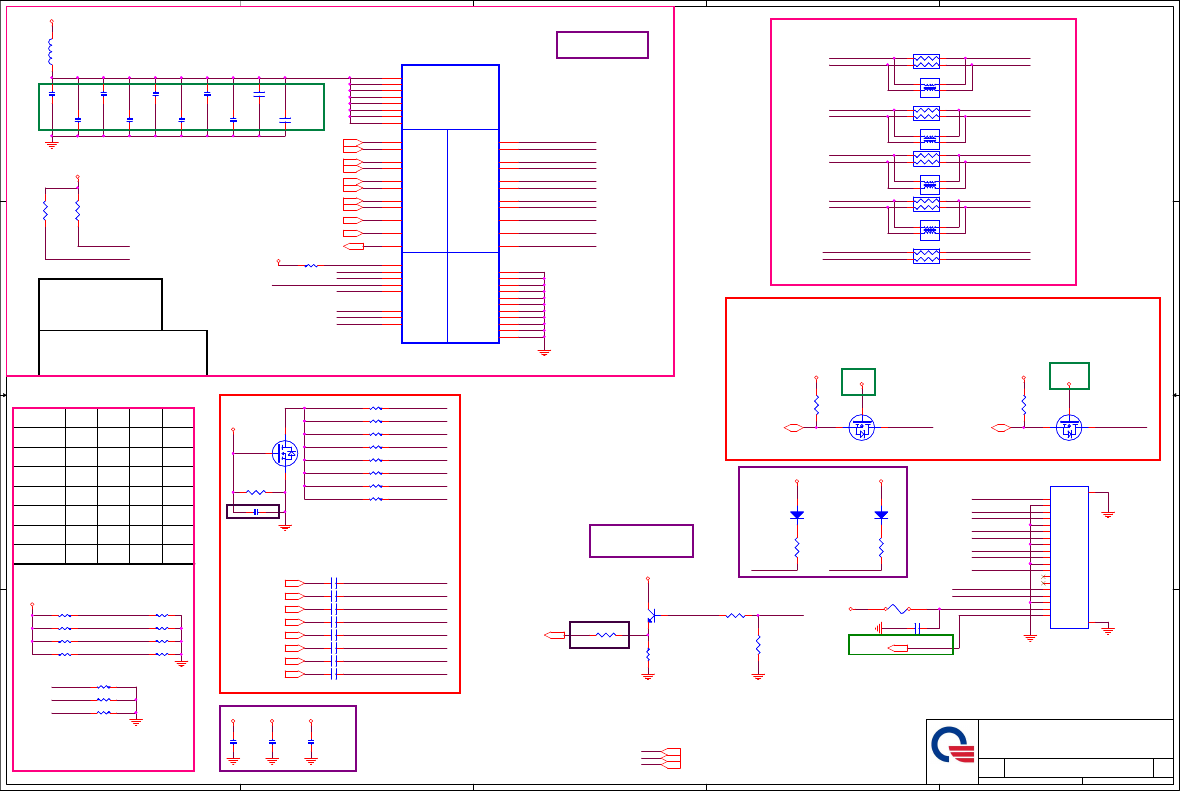Click the empty purple box beside the IC top
The image size is (1180, 791).
[x=602, y=45]
